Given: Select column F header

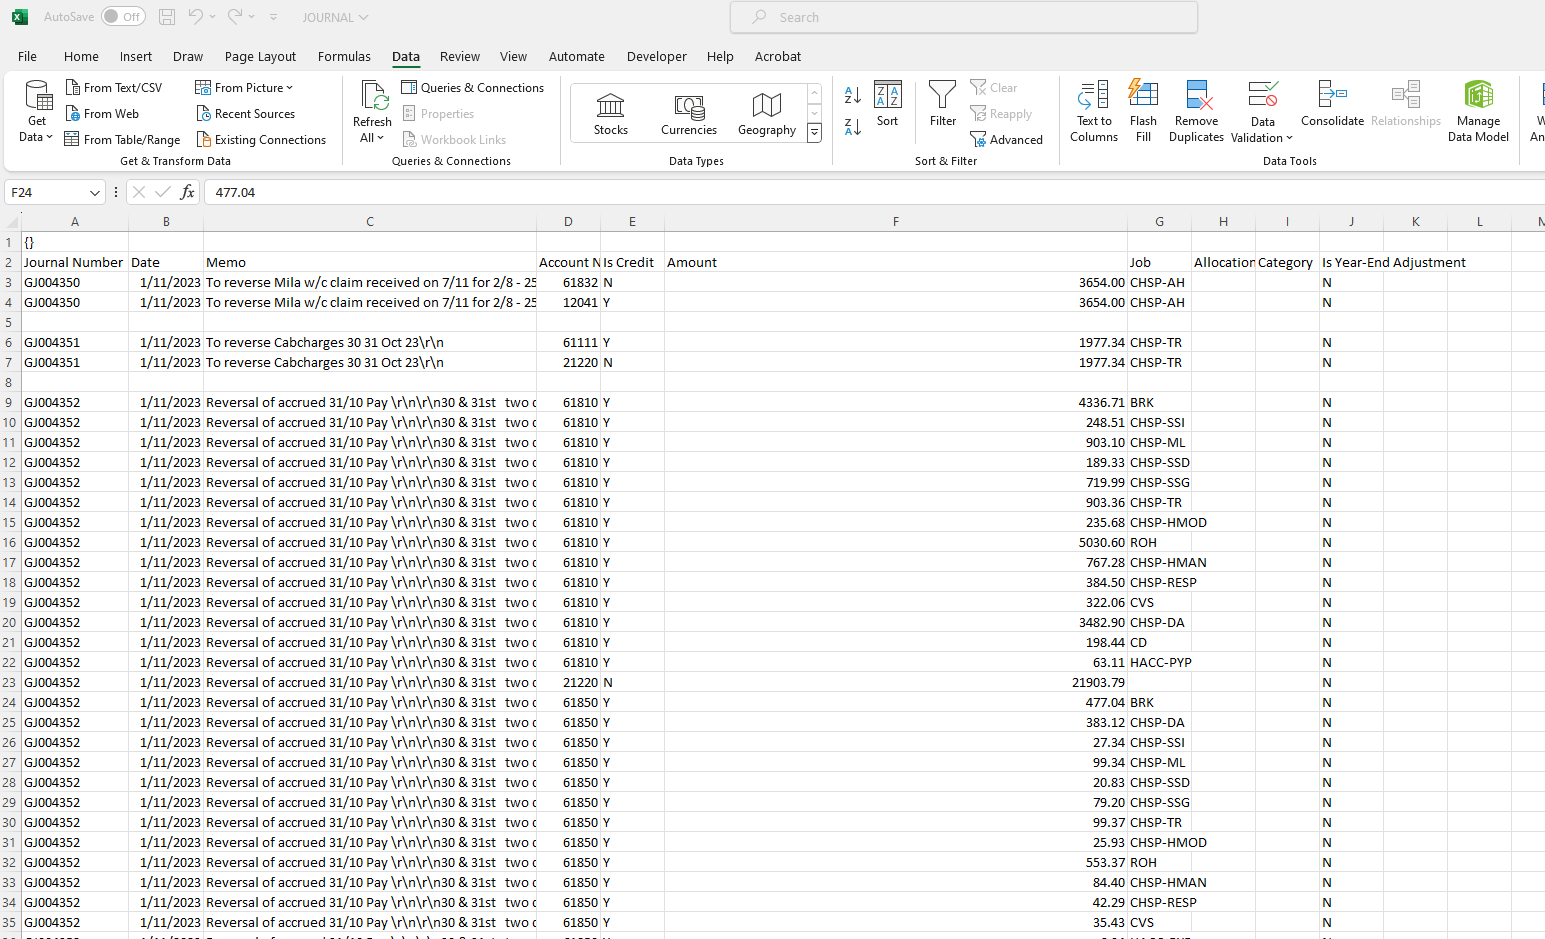Looking at the screenshot, I should [896, 222].
